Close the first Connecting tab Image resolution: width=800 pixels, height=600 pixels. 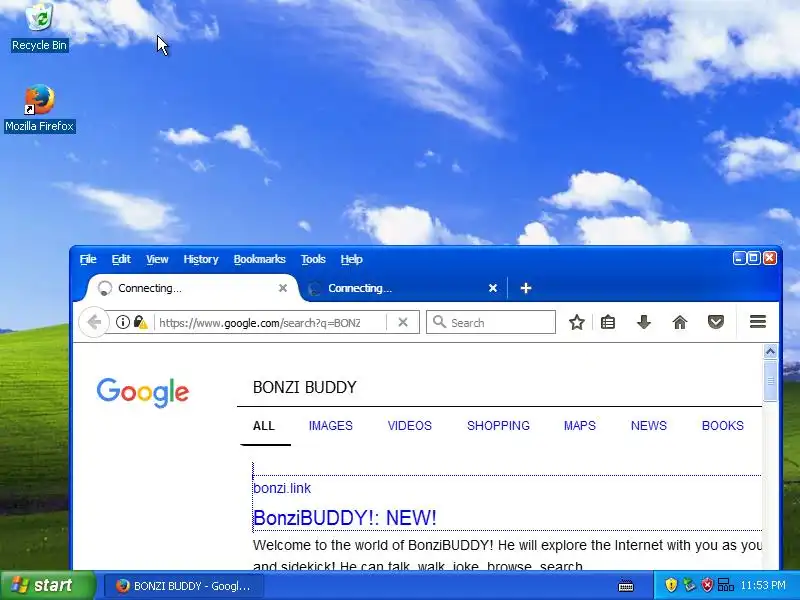283,288
